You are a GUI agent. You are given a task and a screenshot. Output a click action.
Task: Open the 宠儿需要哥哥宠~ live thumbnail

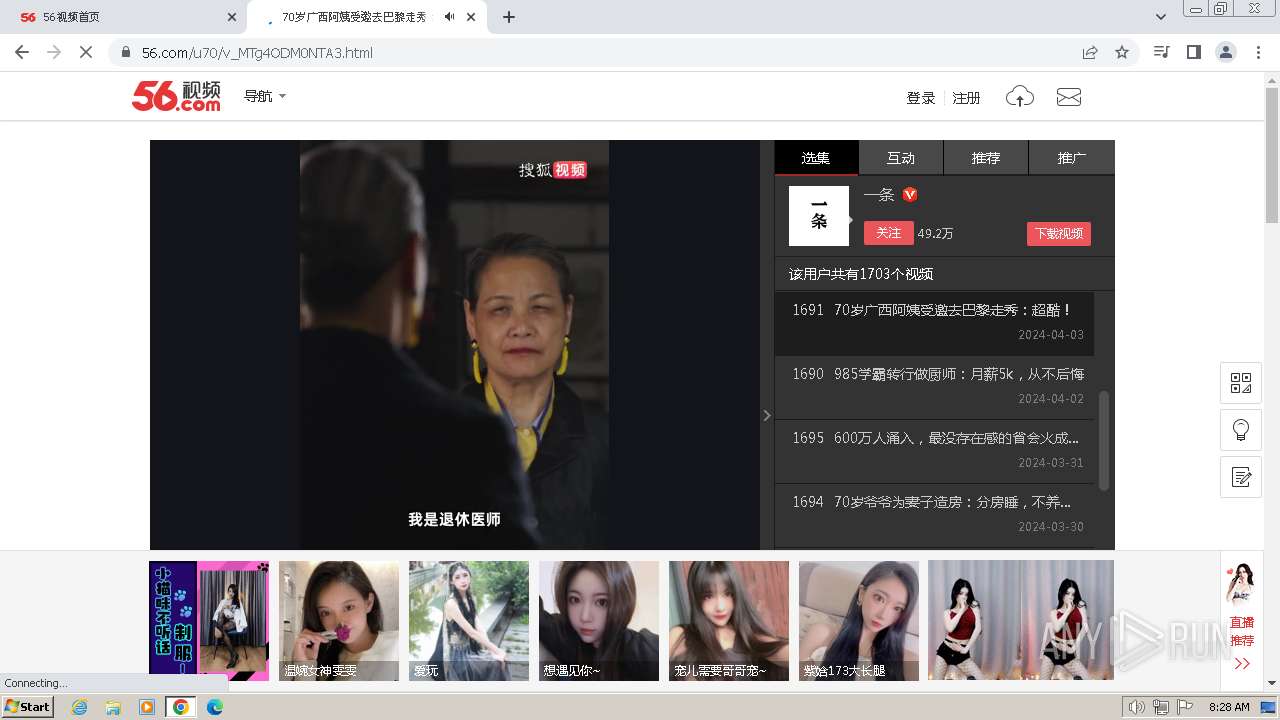click(x=729, y=621)
